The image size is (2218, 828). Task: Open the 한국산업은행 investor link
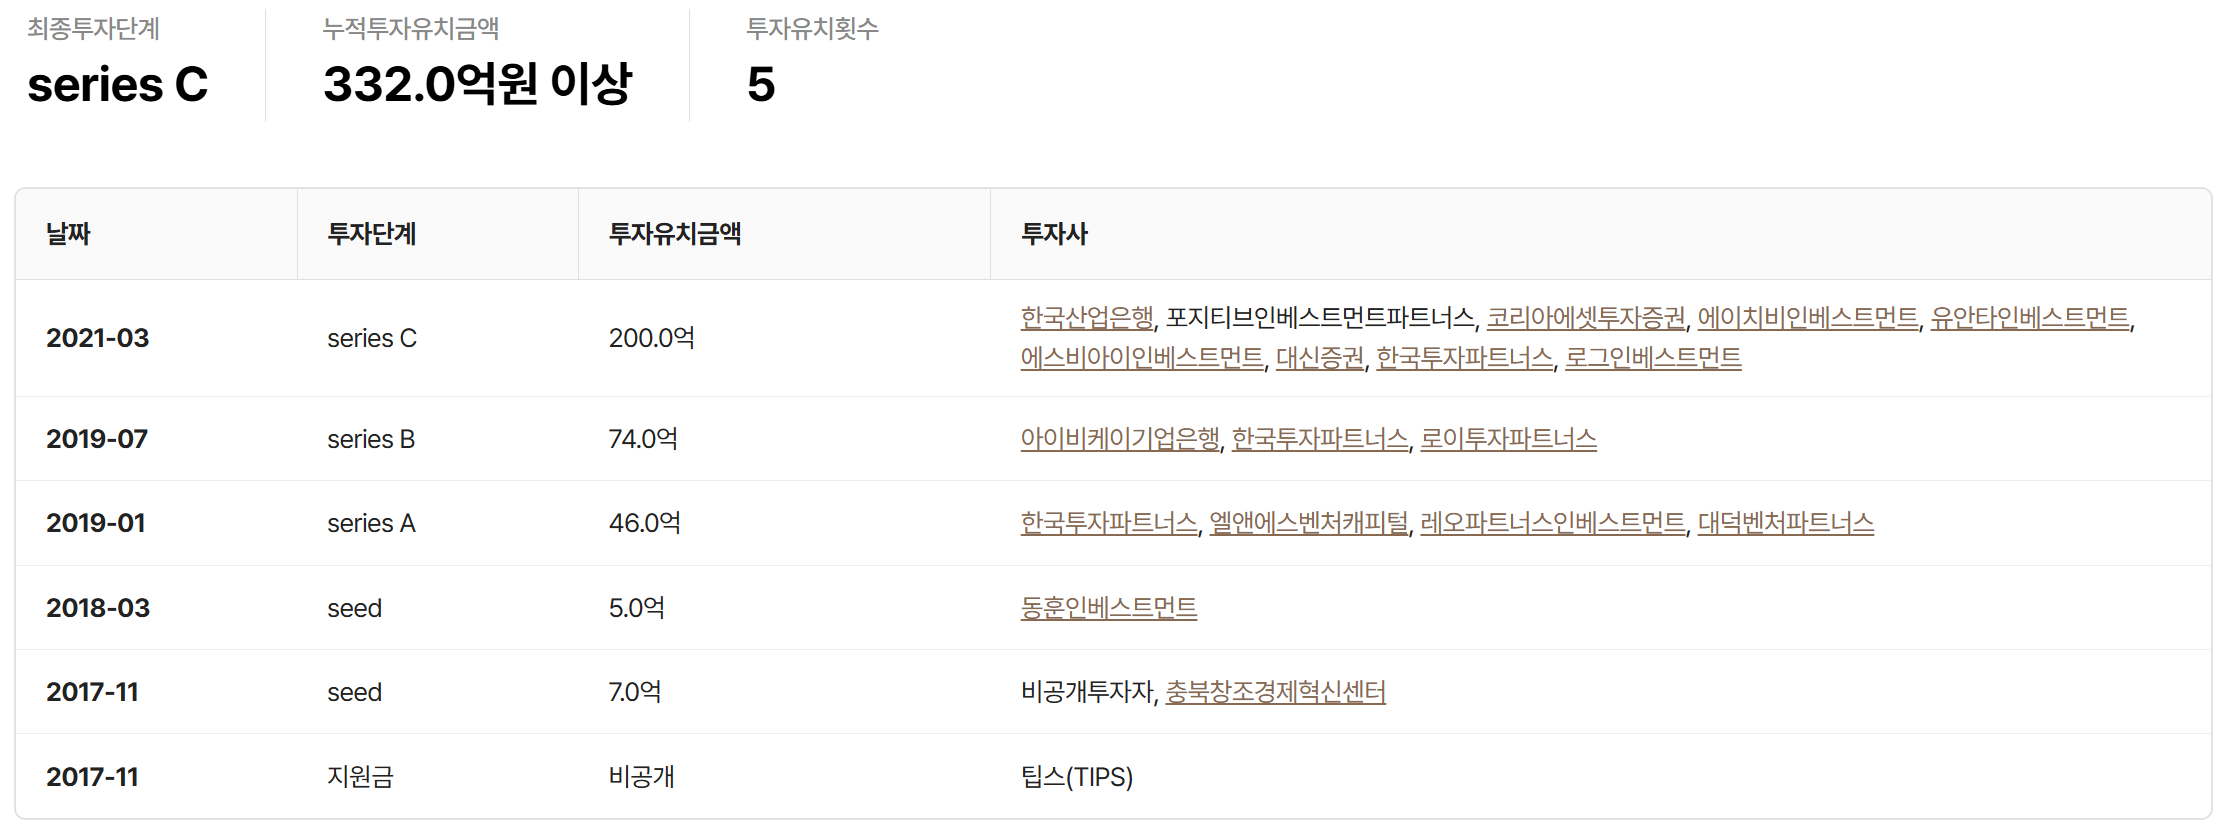click(1086, 318)
